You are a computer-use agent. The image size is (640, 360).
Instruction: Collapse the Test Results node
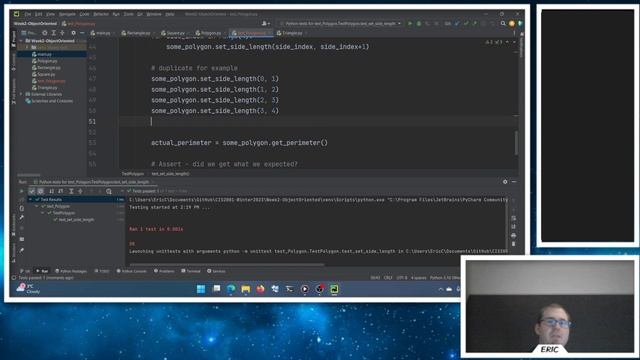(x=30, y=200)
